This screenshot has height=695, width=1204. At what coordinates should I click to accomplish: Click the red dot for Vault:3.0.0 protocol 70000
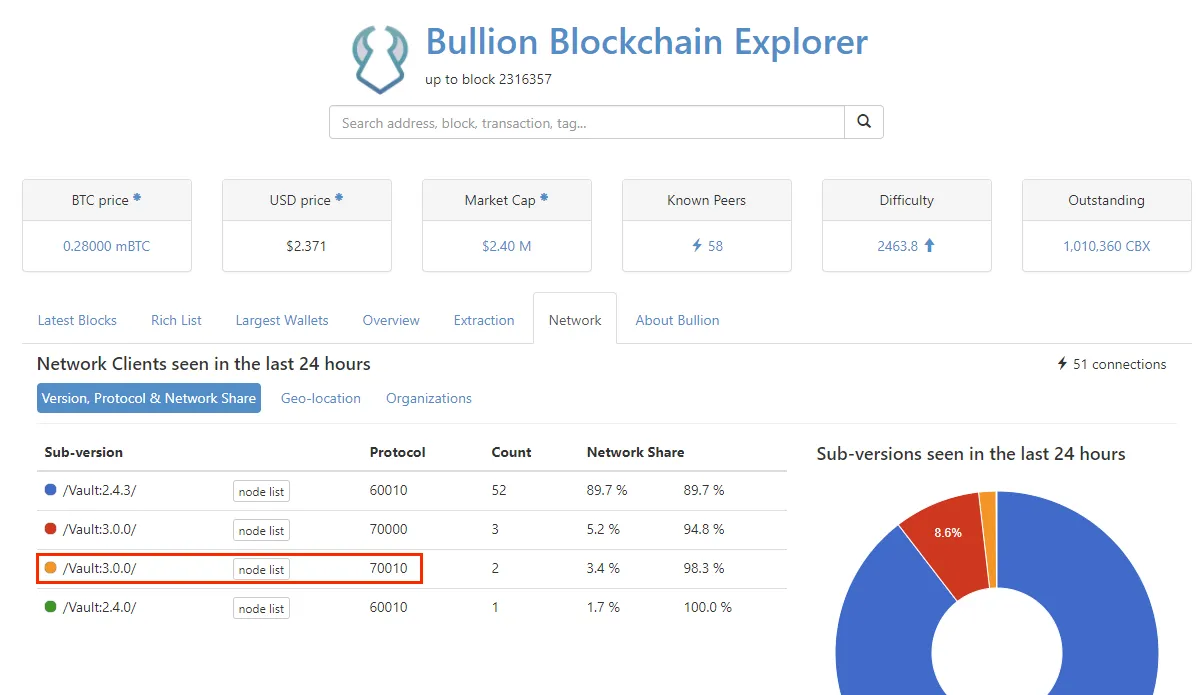point(51,529)
